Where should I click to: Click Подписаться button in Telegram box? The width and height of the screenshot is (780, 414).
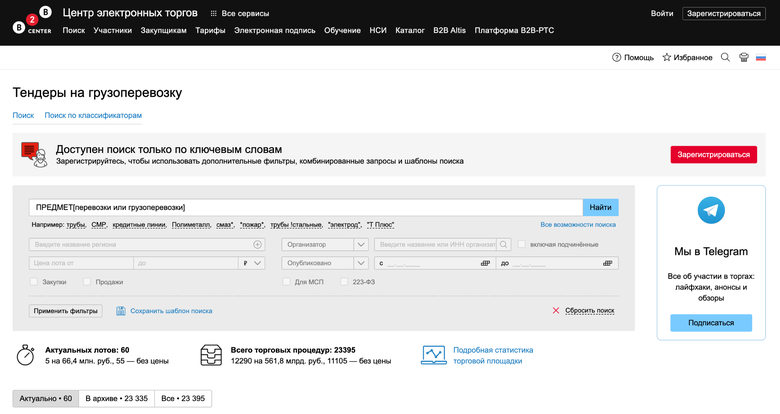click(710, 323)
